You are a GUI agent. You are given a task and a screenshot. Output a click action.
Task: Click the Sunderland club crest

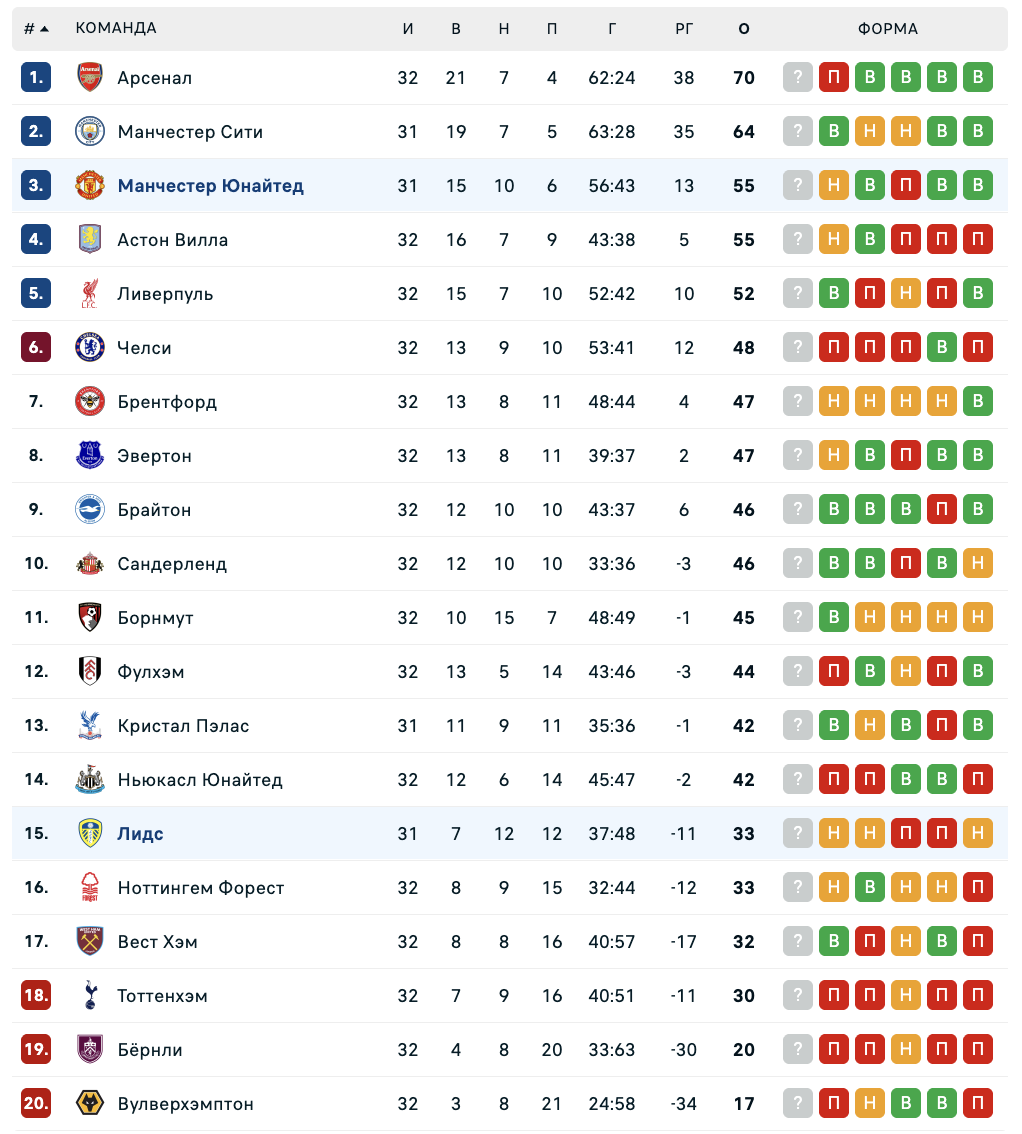point(90,564)
